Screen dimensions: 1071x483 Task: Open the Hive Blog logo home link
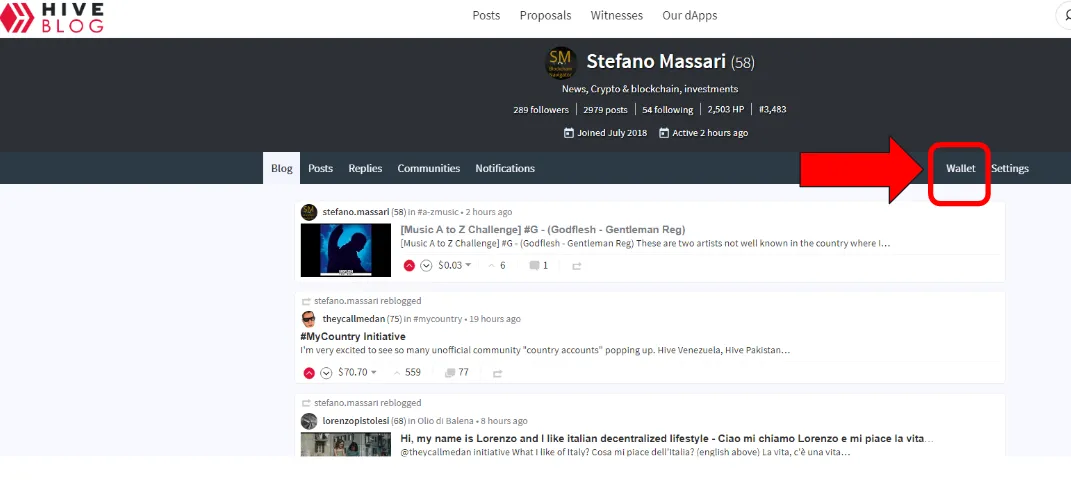52,17
